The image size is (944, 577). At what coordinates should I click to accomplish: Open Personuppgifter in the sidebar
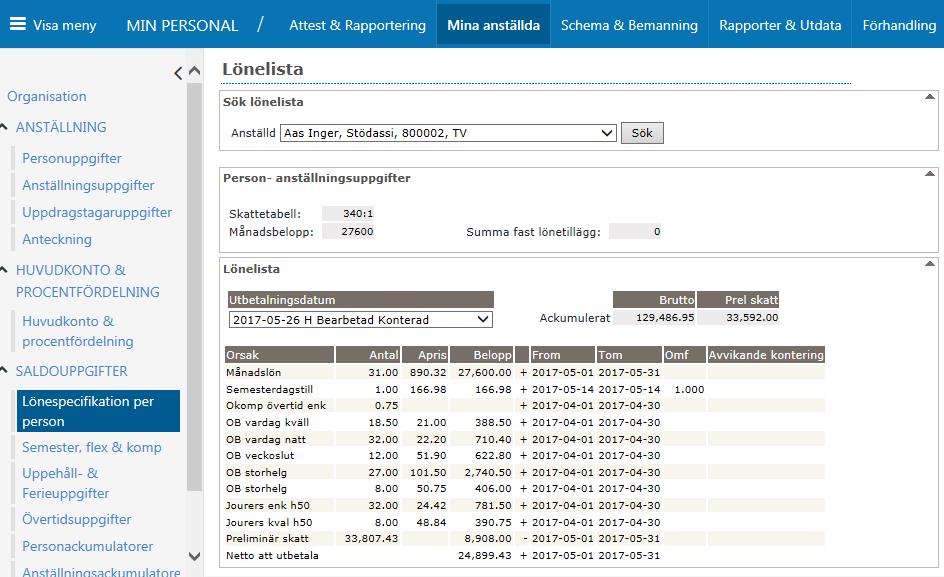72,158
